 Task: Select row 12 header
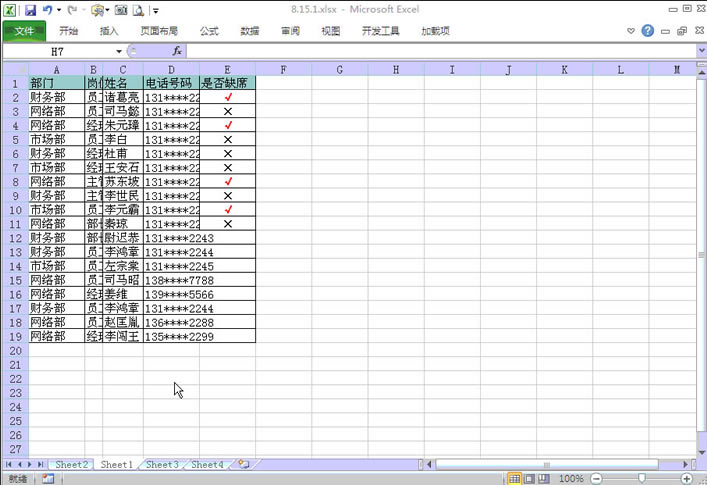(15, 238)
